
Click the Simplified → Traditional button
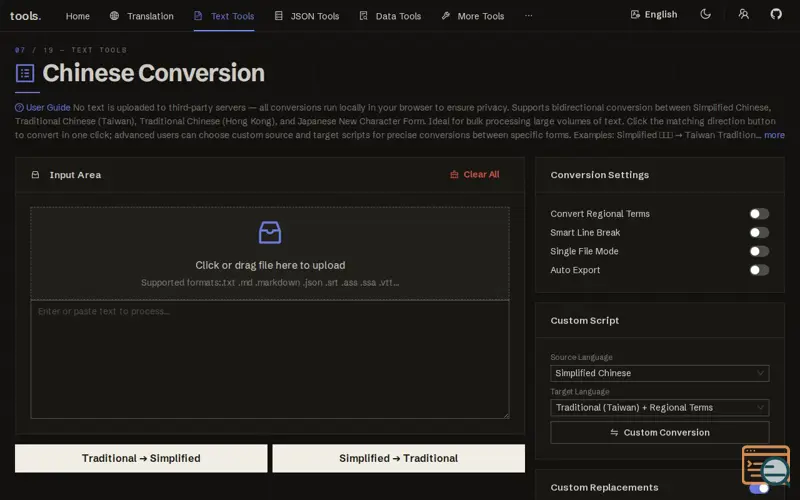pyautogui.click(x=398, y=458)
